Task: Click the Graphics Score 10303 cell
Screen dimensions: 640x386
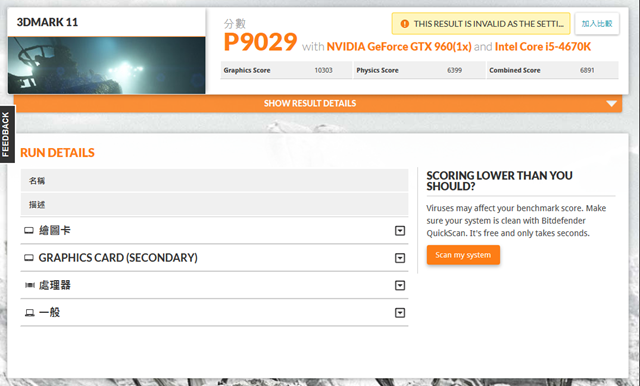Action: [286, 70]
